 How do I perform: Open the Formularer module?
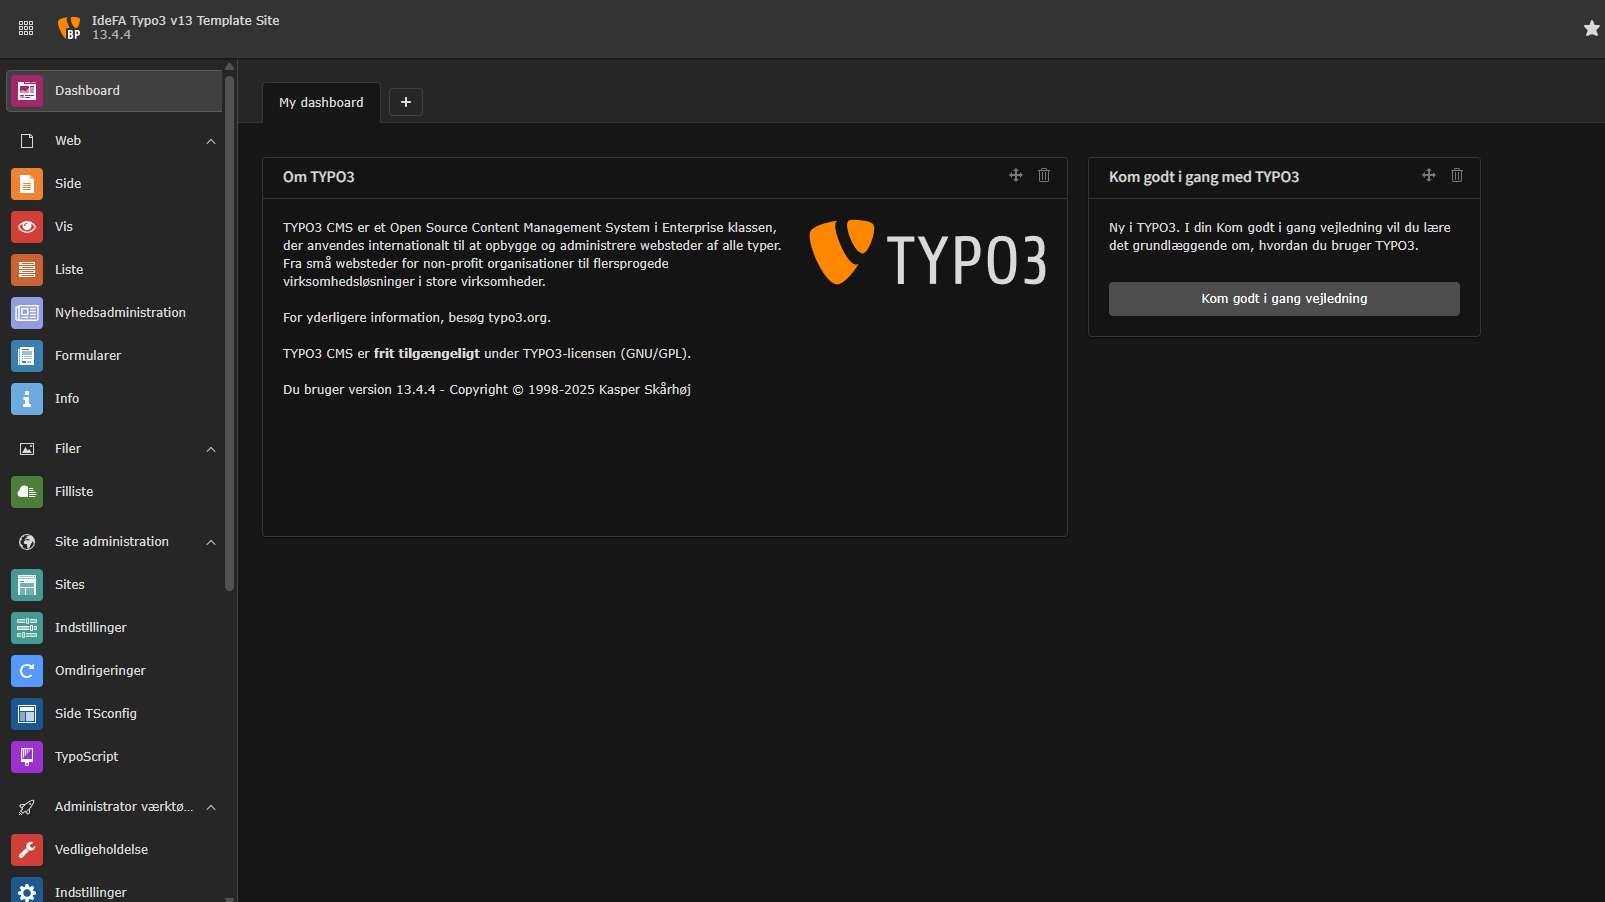(x=88, y=356)
